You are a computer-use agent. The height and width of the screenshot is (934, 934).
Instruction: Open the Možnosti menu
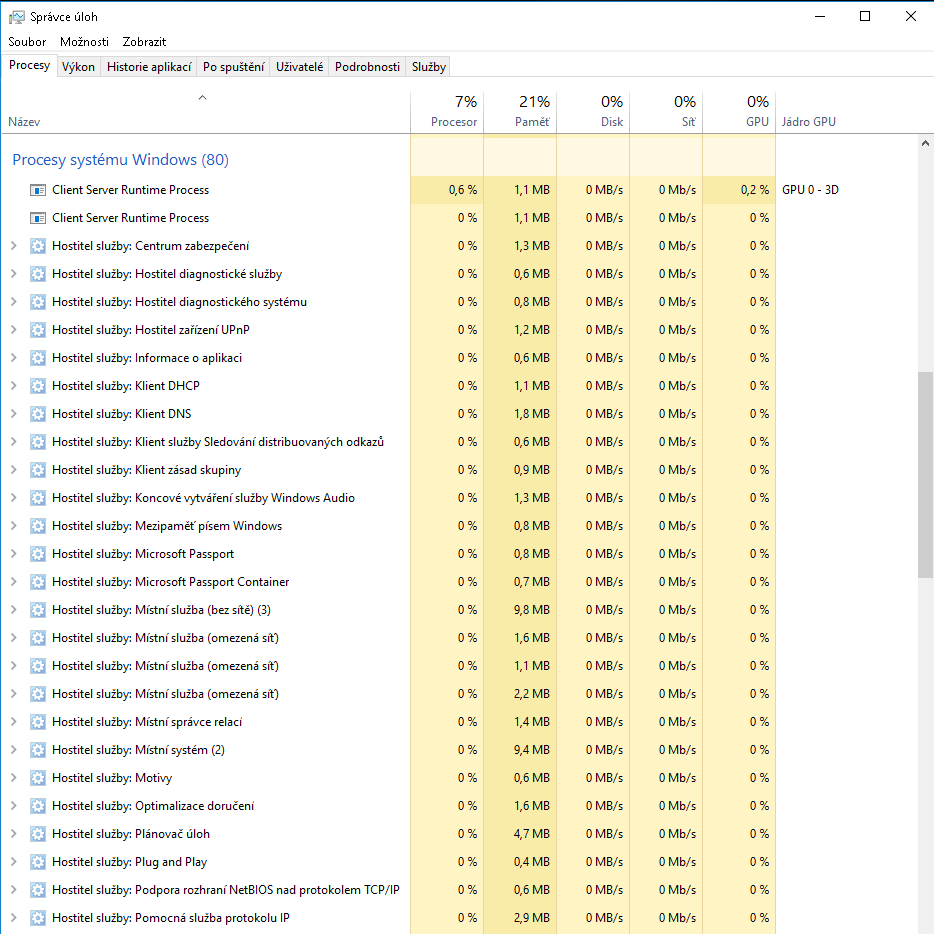pyautogui.click(x=84, y=42)
